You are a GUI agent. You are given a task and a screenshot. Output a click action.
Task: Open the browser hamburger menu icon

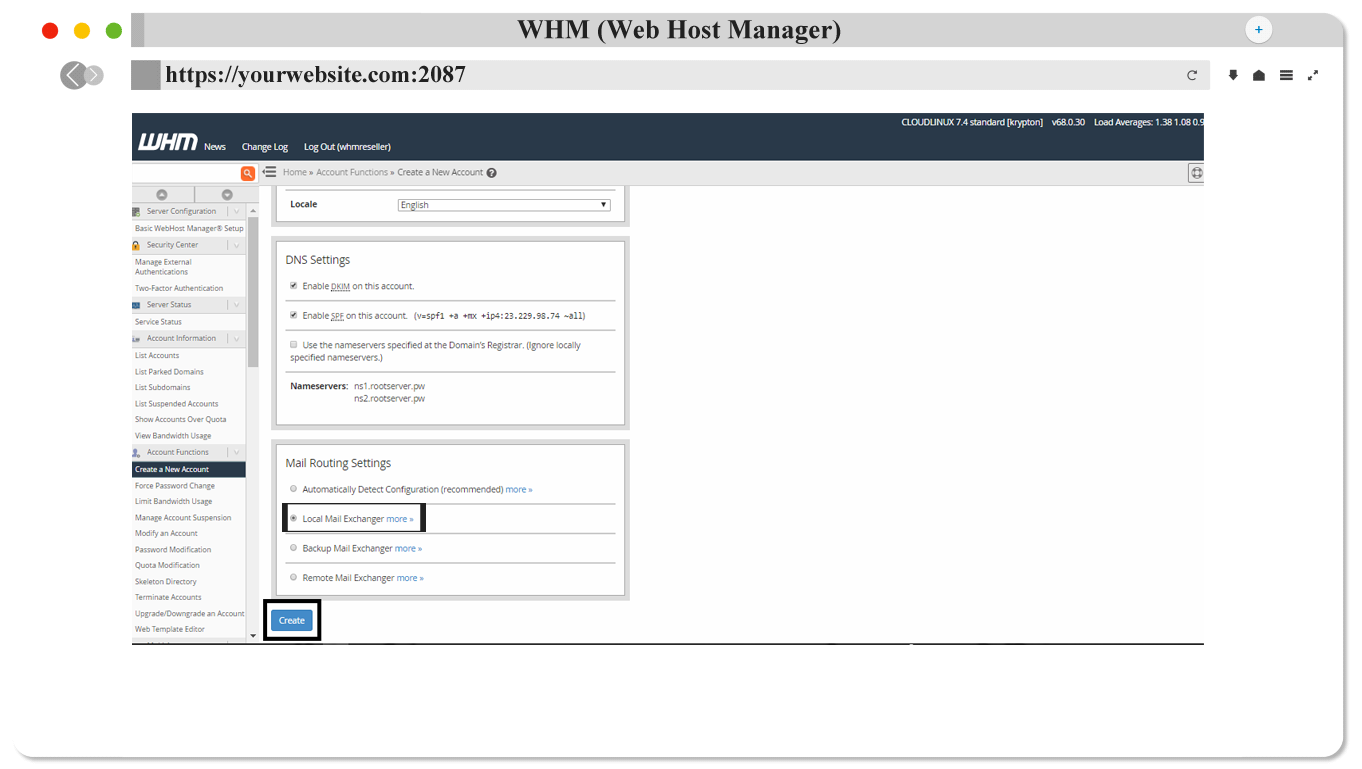(1286, 75)
